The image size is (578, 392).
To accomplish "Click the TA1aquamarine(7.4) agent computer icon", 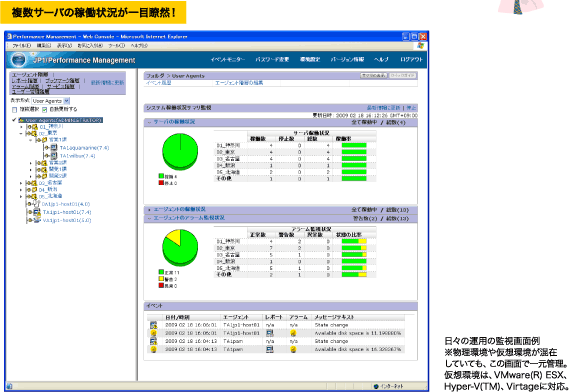I will click(54, 148).
